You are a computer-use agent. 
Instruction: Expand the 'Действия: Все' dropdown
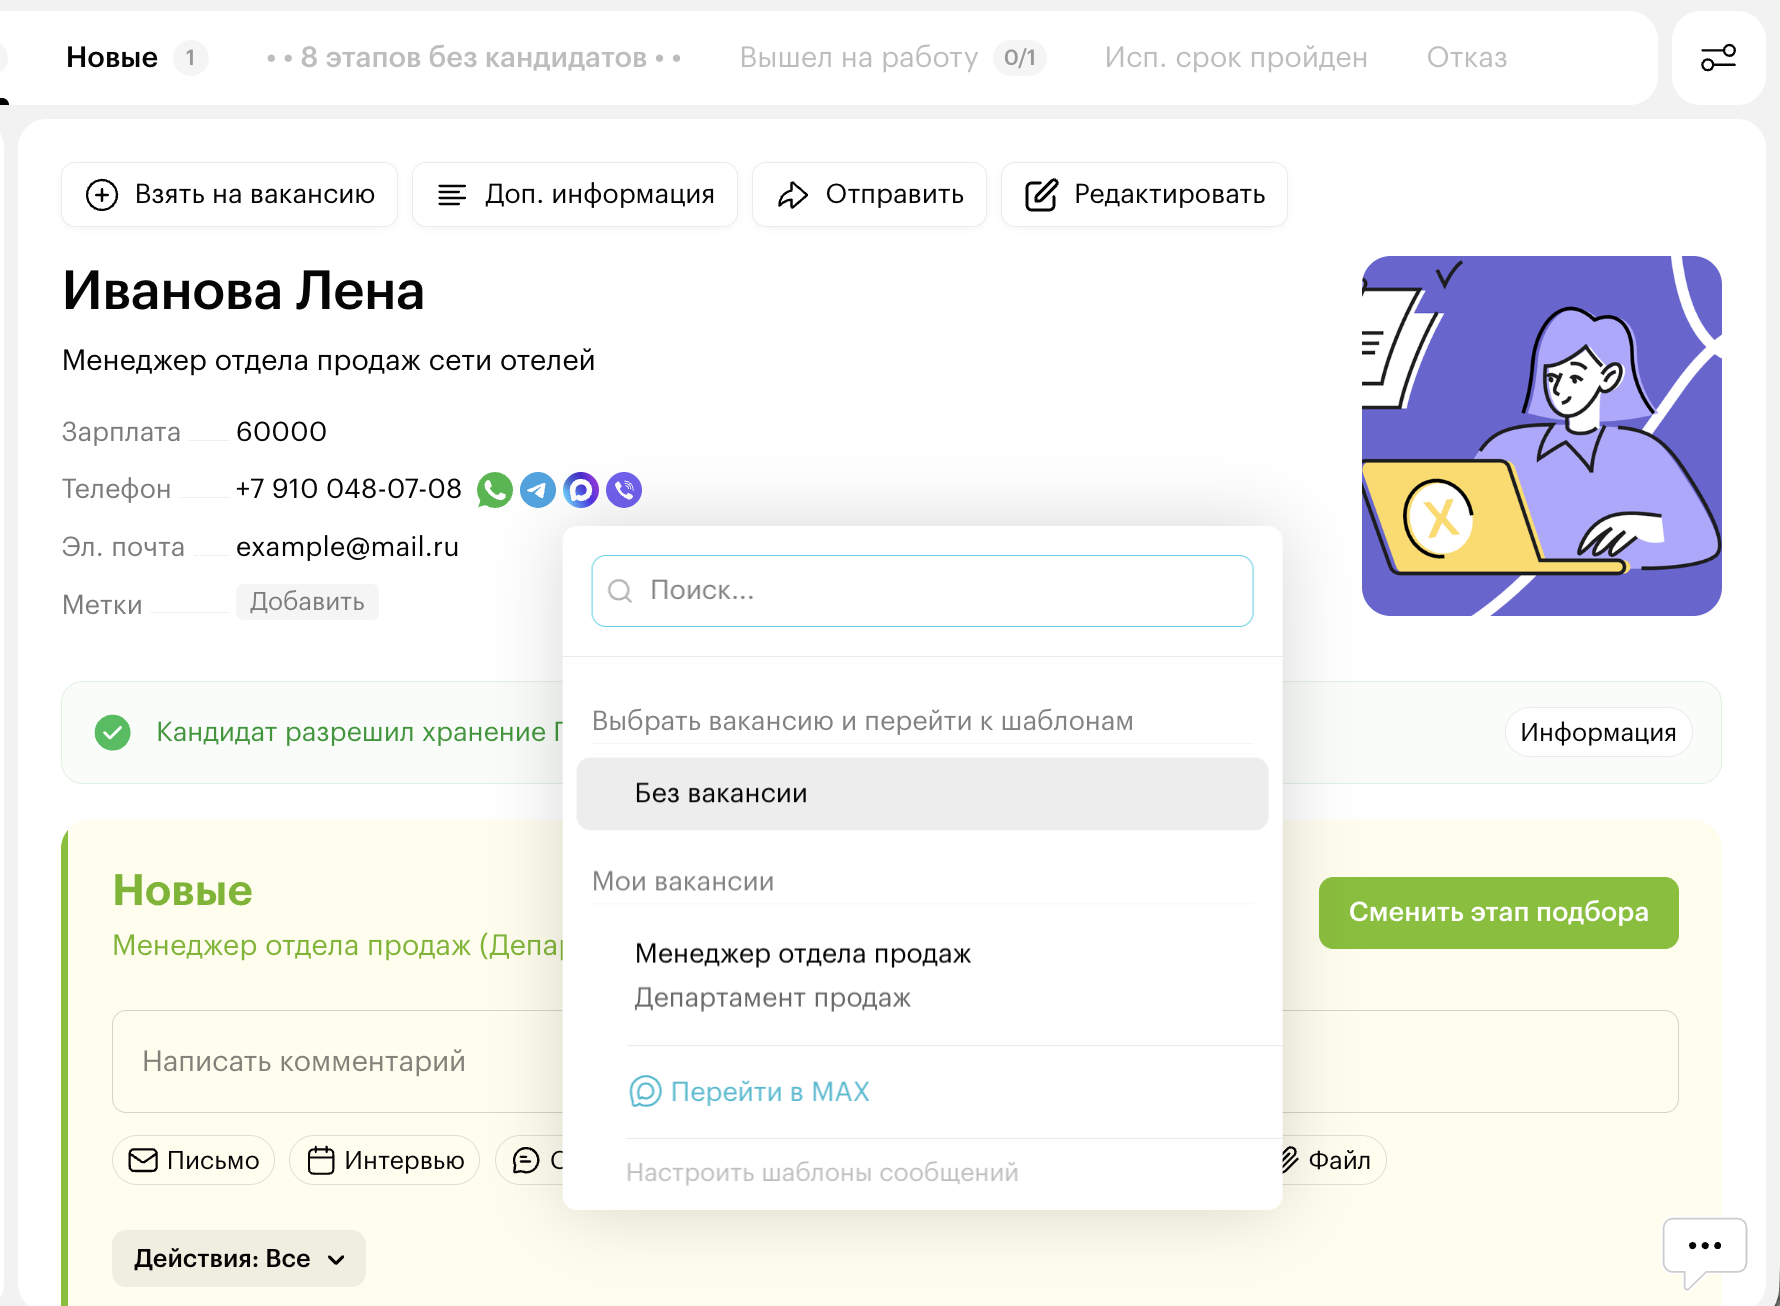[239, 1258]
